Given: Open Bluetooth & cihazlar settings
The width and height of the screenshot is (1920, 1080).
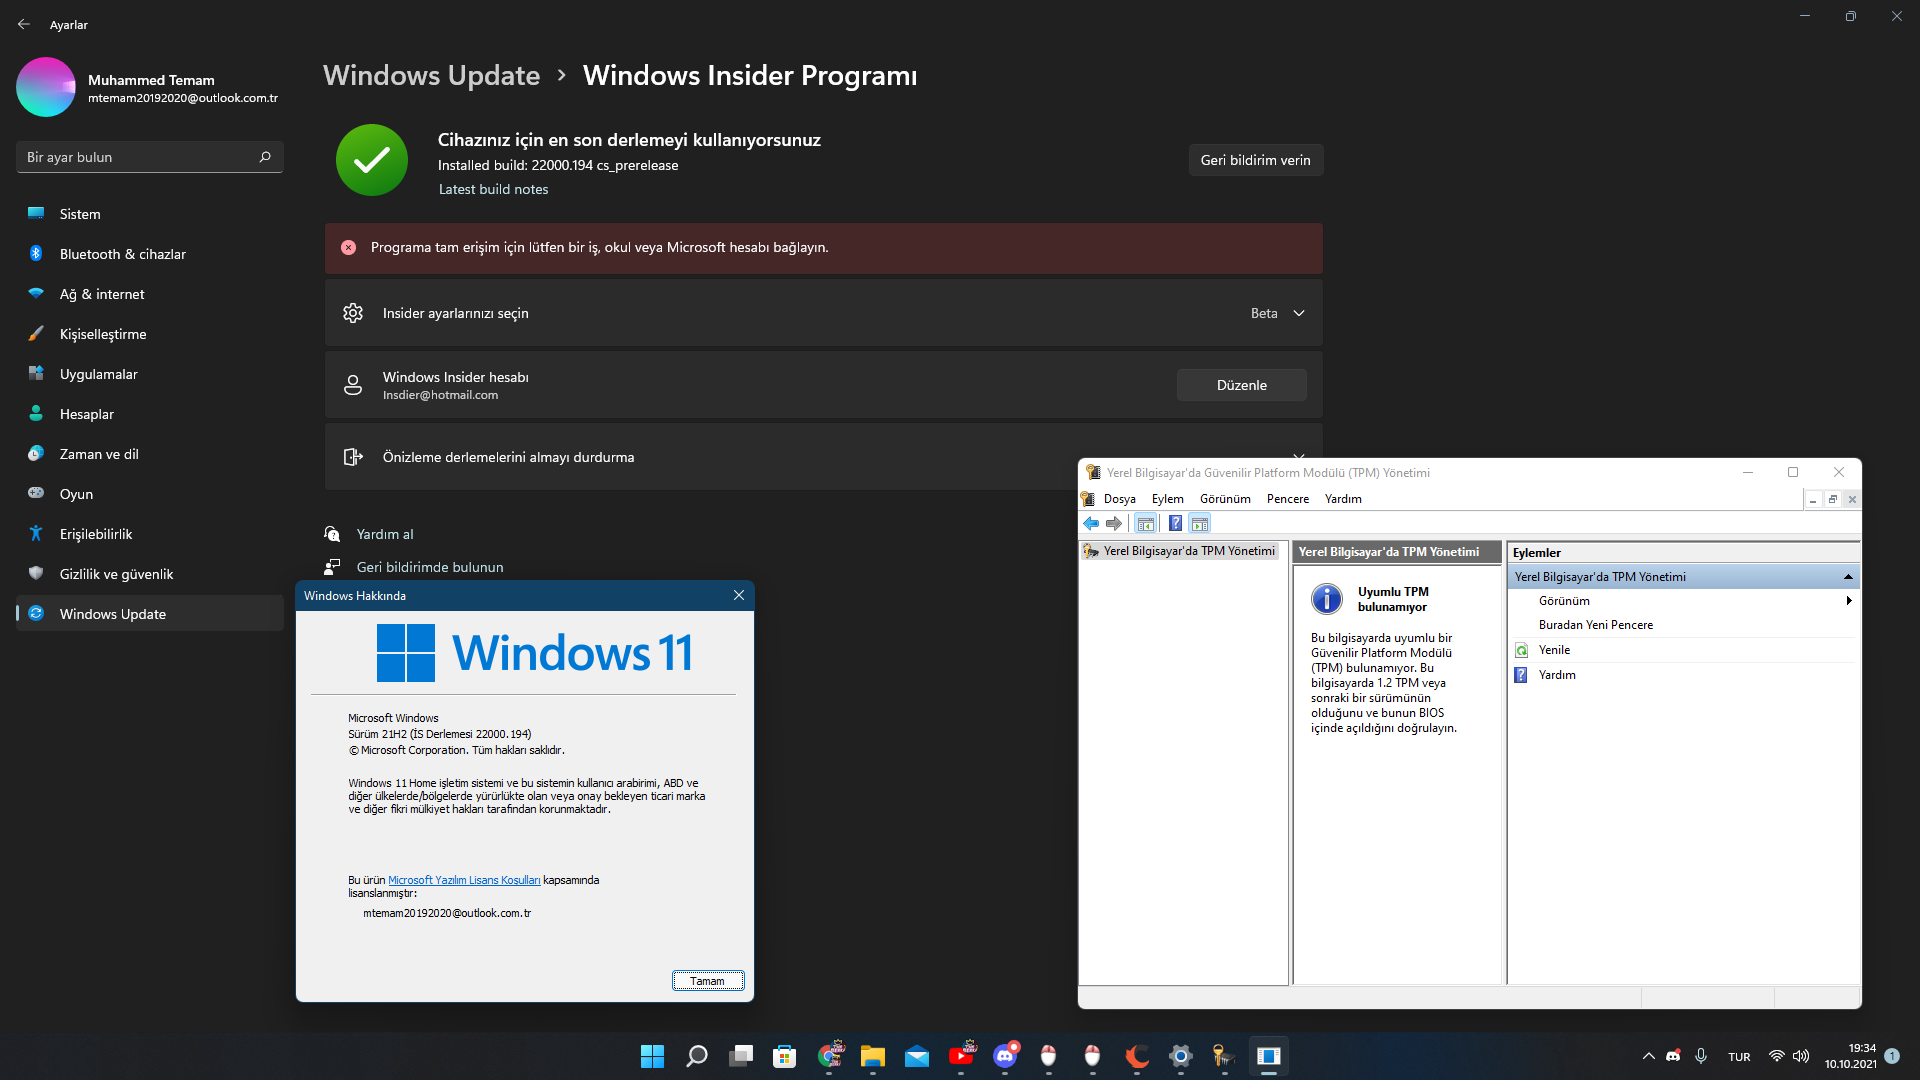Looking at the screenshot, I should pos(122,254).
